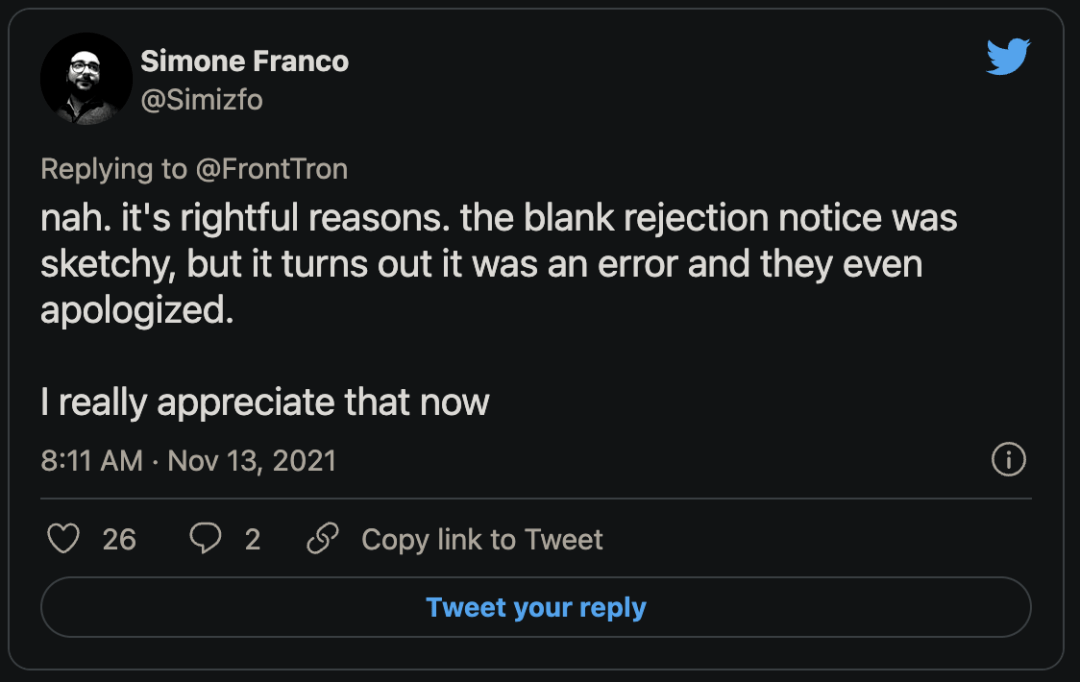The height and width of the screenshot is (682, 1080).
Task: Click the 2 replies count
Action: pos(252,540)
